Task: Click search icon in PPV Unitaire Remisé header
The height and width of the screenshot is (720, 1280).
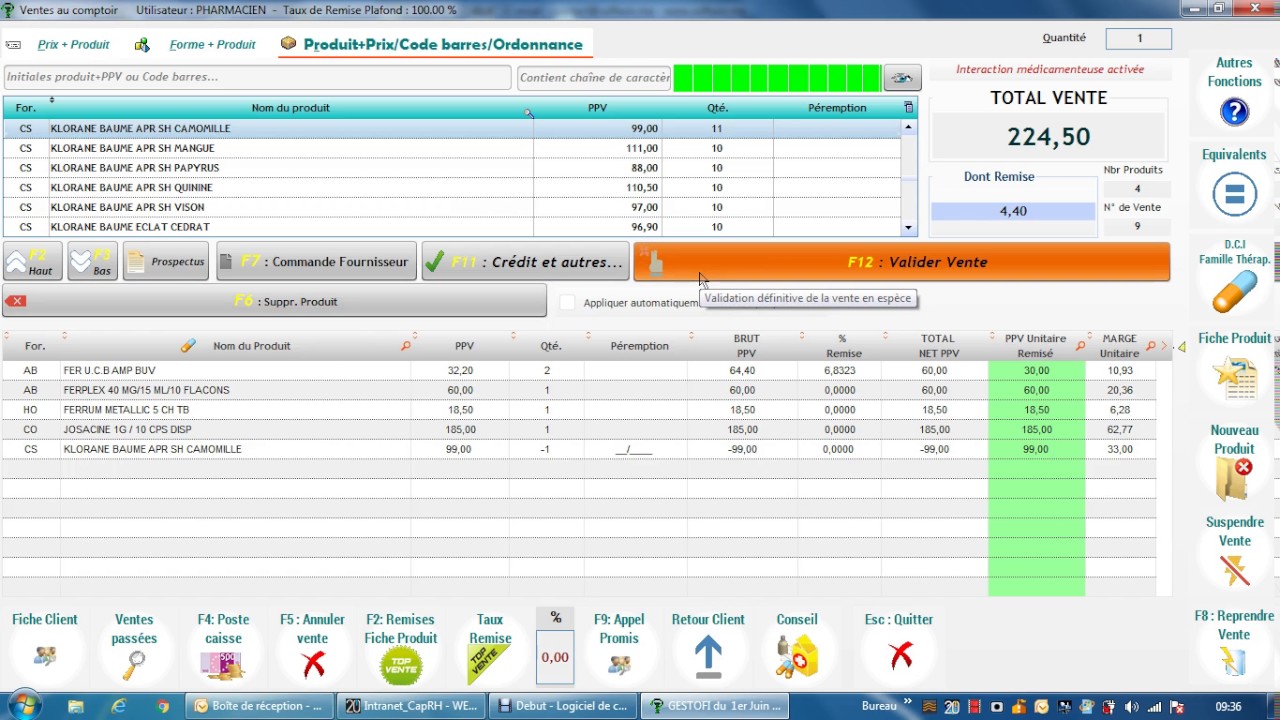Action: click(1080, 346)
